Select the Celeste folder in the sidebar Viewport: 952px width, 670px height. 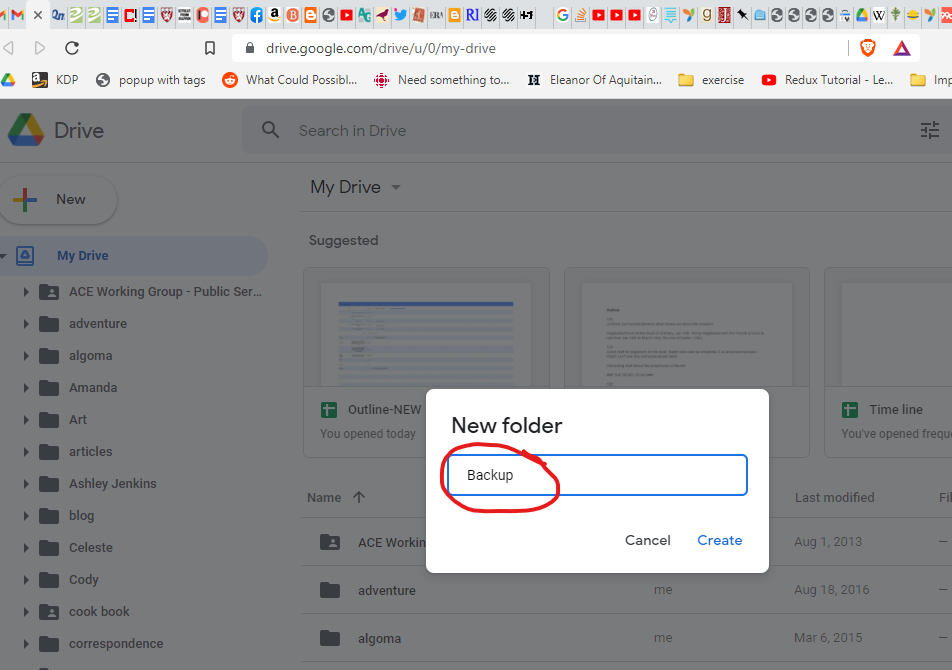pyautogui.click(x=91, y=547)
